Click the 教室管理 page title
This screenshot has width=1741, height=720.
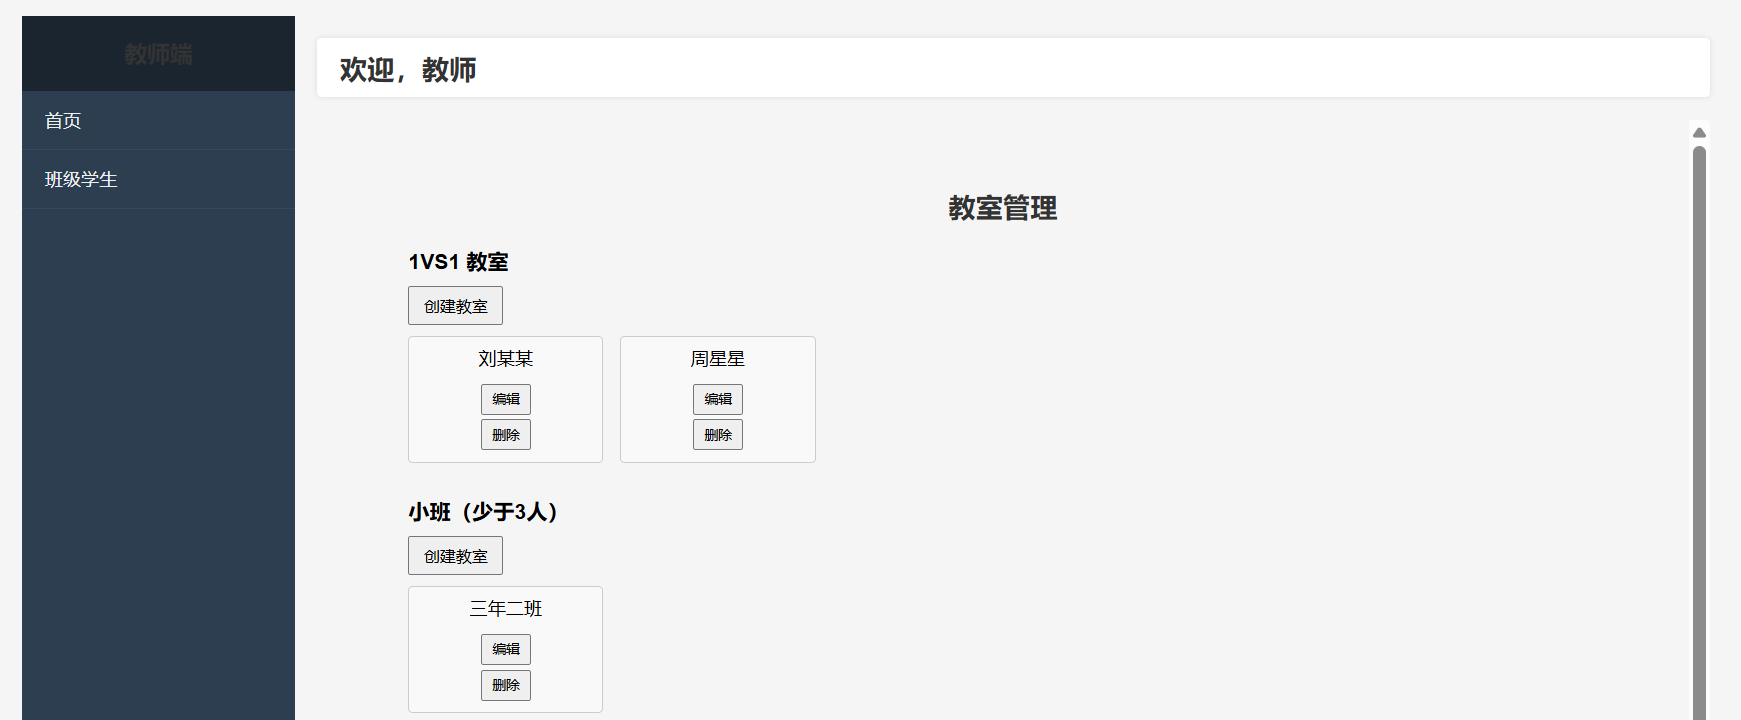tap(1002, 210)
